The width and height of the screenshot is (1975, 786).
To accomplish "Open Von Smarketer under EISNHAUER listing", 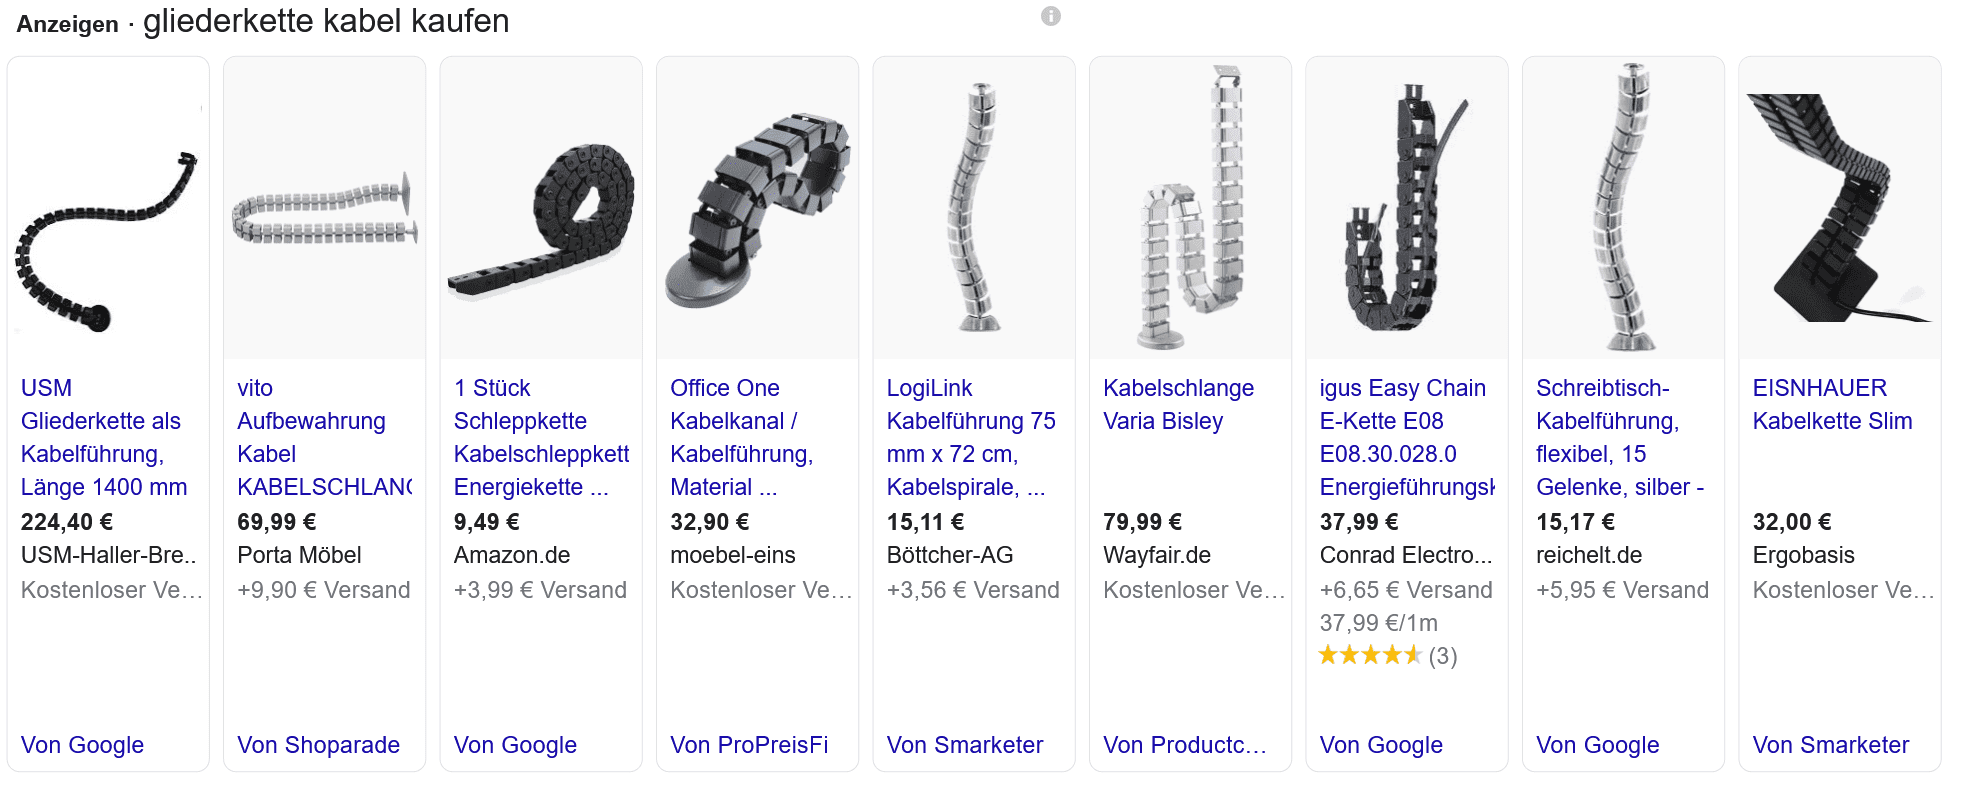I will 1830,745.
